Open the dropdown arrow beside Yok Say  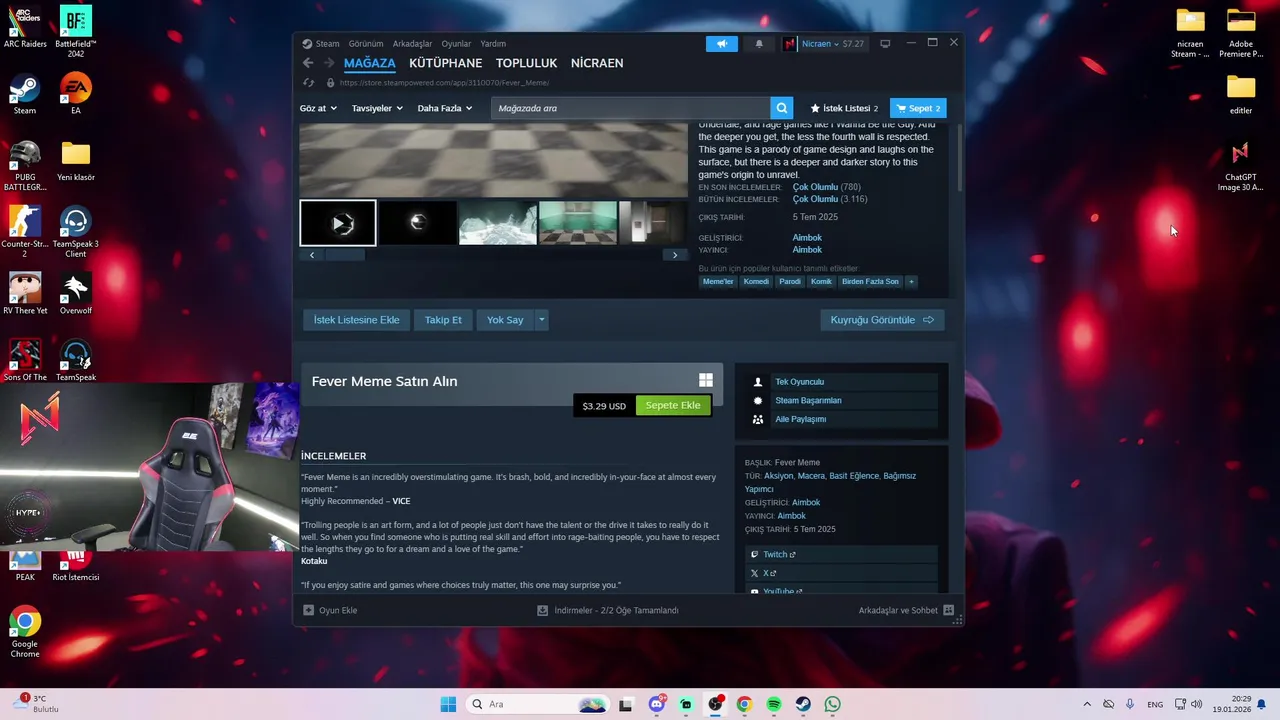tap(541, 320)
